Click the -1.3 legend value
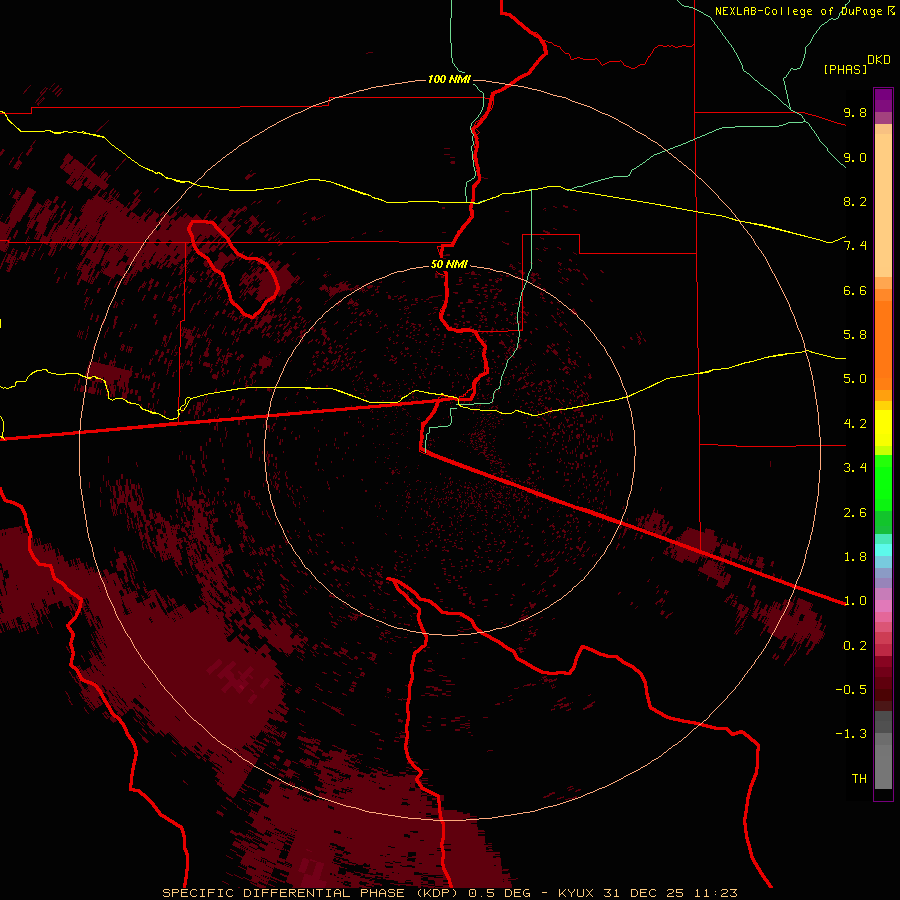The height and width of the screenshot is (900, 900). pyautogui.click(x=851, y=734)
